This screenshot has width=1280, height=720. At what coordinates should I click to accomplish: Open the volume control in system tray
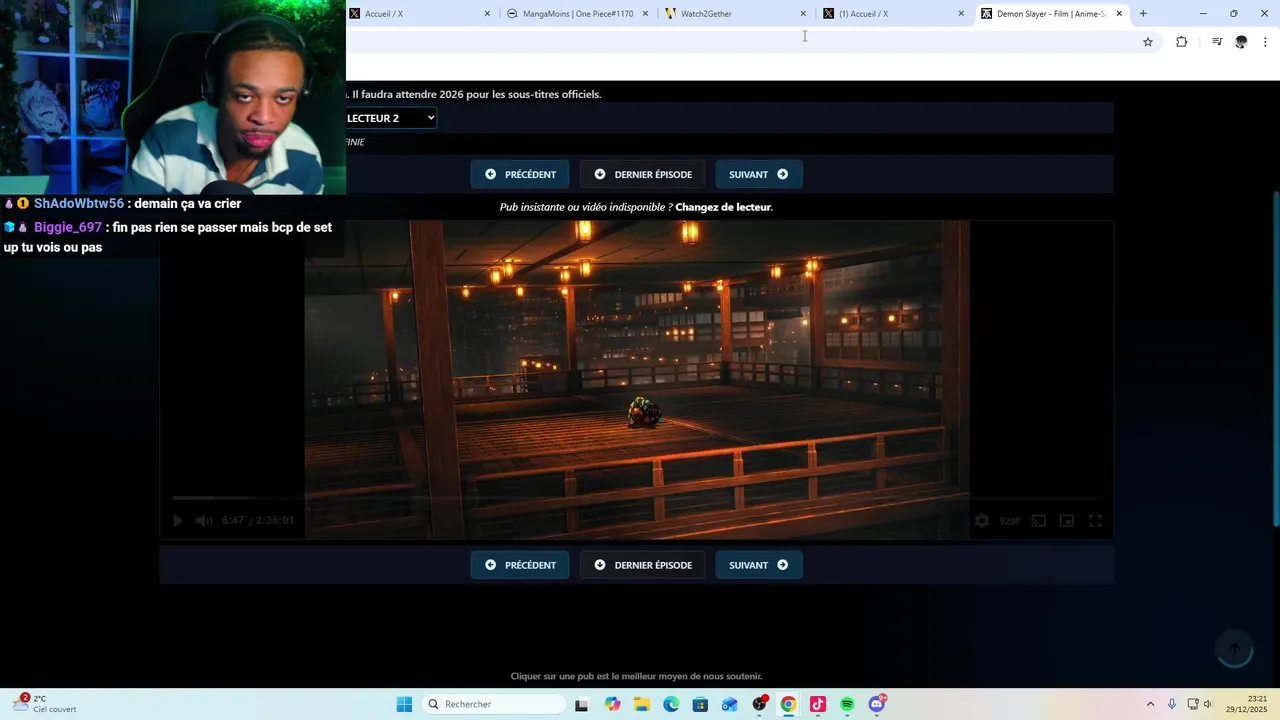pos(1207,704)
